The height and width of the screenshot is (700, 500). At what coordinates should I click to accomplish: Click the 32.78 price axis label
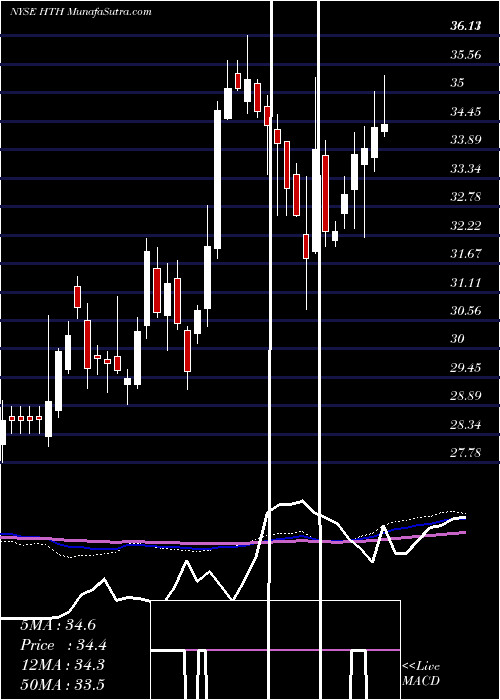[466, 197]
